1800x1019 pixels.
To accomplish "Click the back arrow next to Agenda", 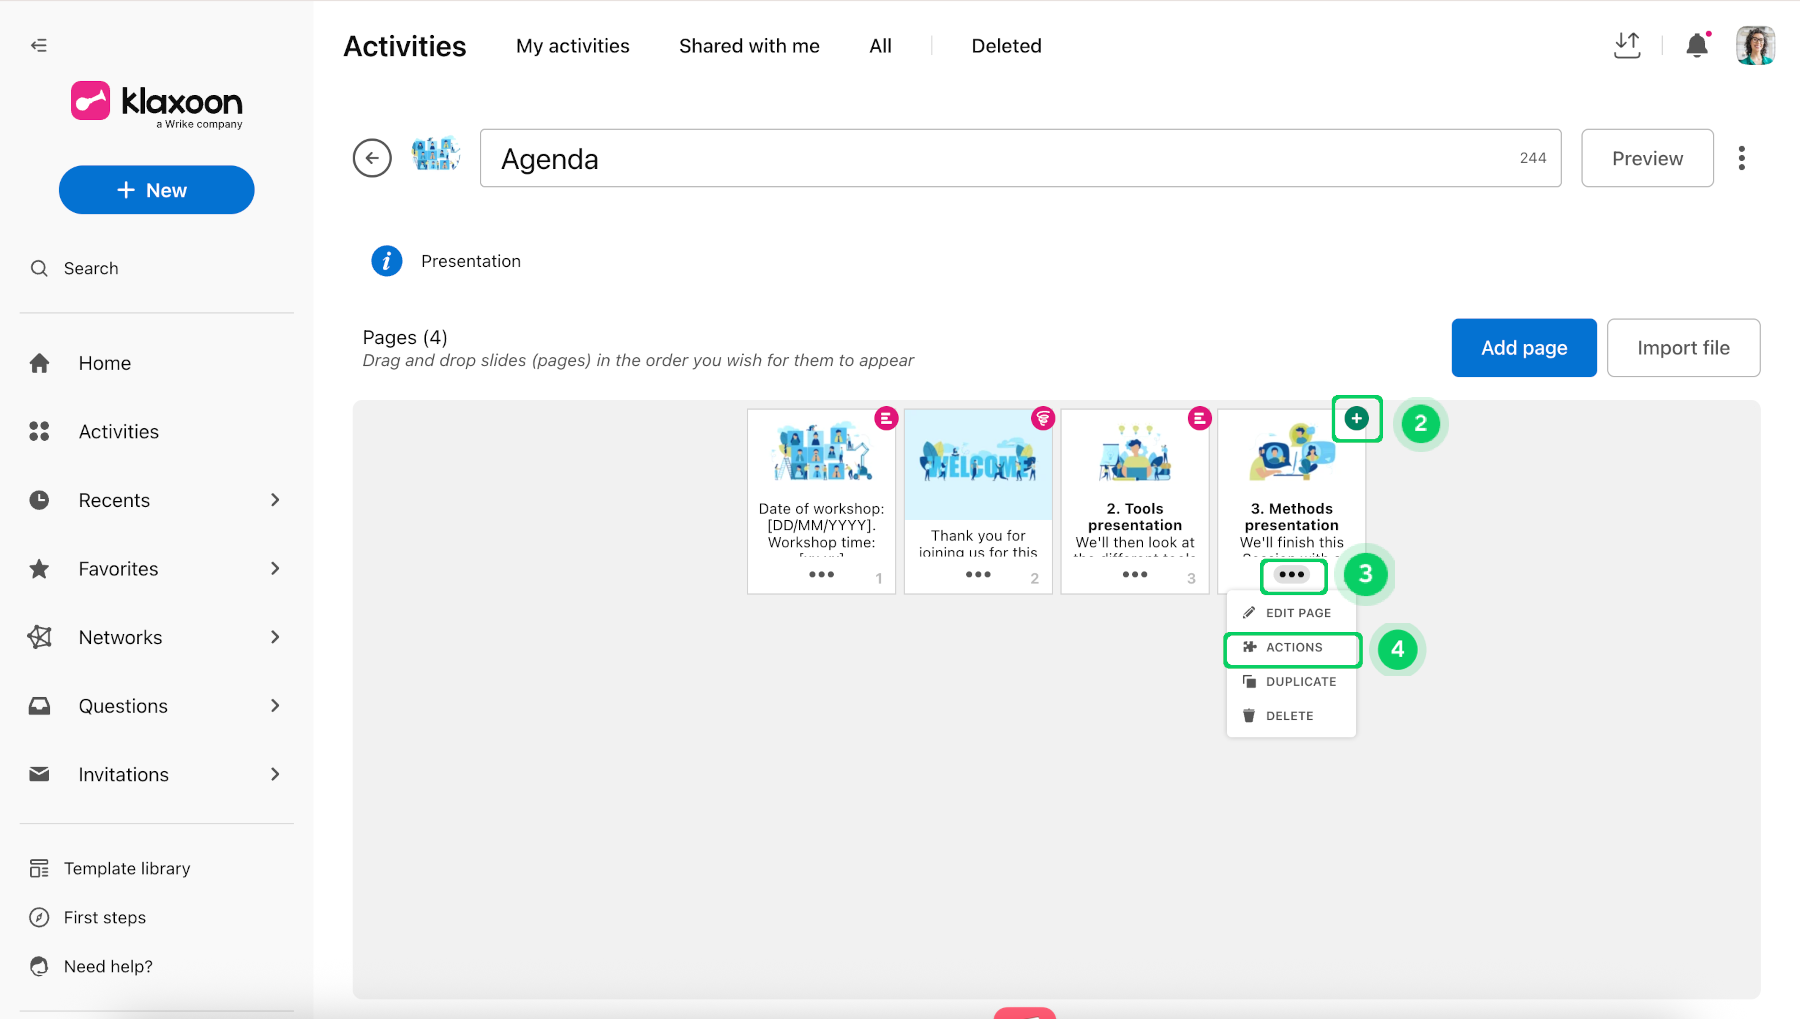I will click(x=372, y=158).
